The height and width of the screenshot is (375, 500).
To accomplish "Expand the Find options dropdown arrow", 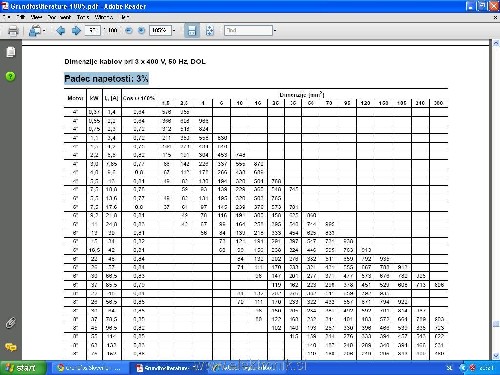I will 275,31.
